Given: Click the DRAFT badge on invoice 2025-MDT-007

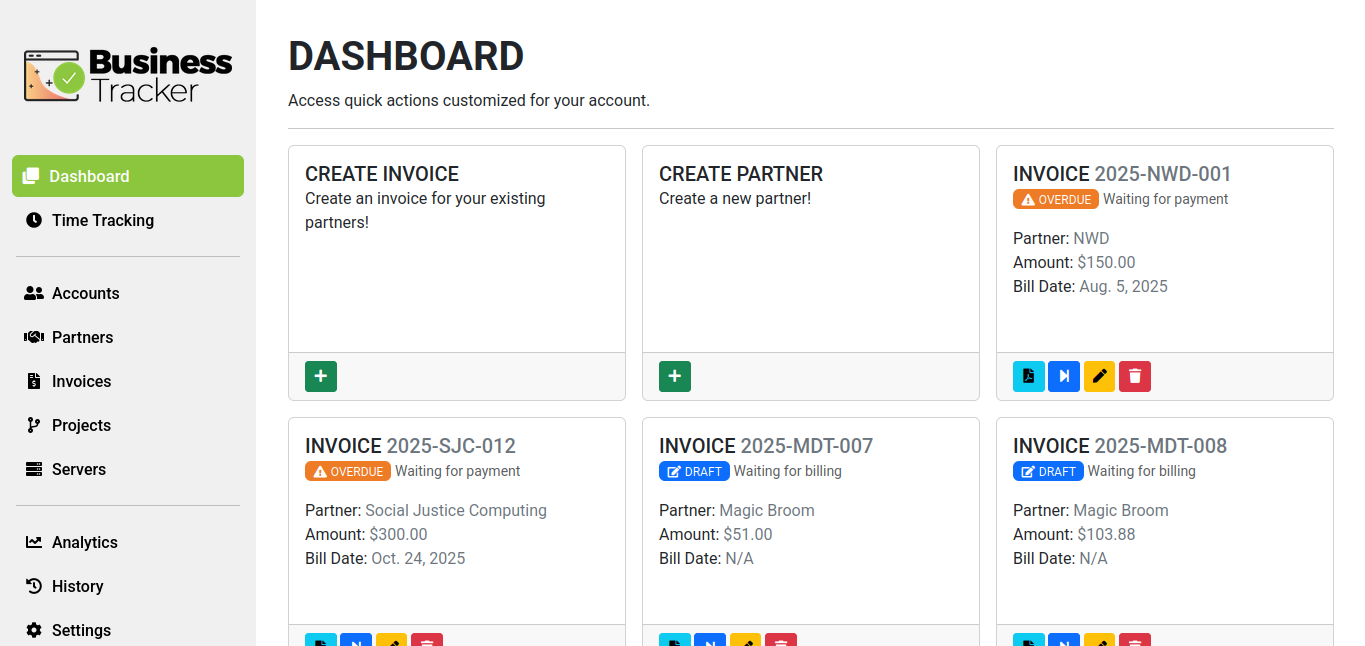Looking at the screenshot, I should (x=694, y=471).
